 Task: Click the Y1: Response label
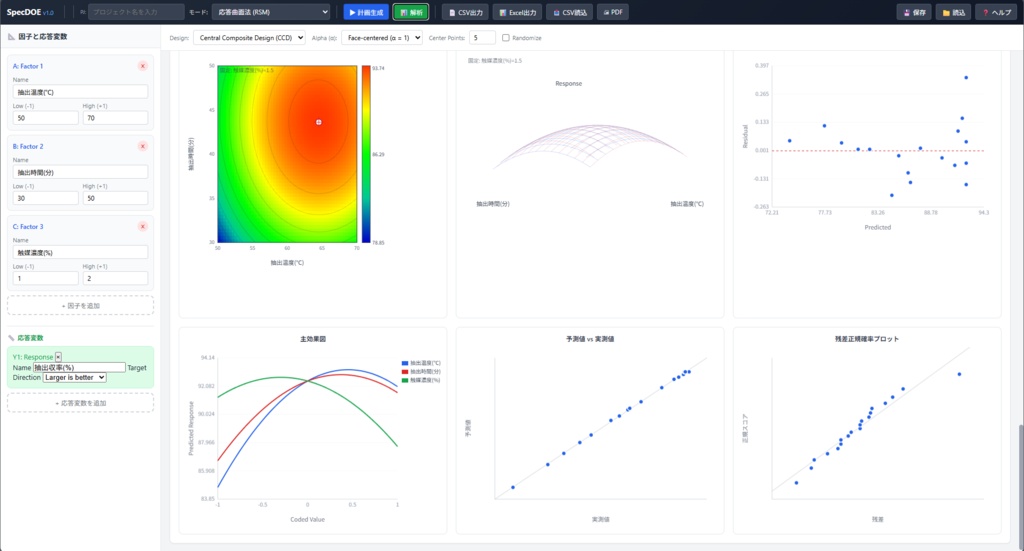(x=33, y=357)
